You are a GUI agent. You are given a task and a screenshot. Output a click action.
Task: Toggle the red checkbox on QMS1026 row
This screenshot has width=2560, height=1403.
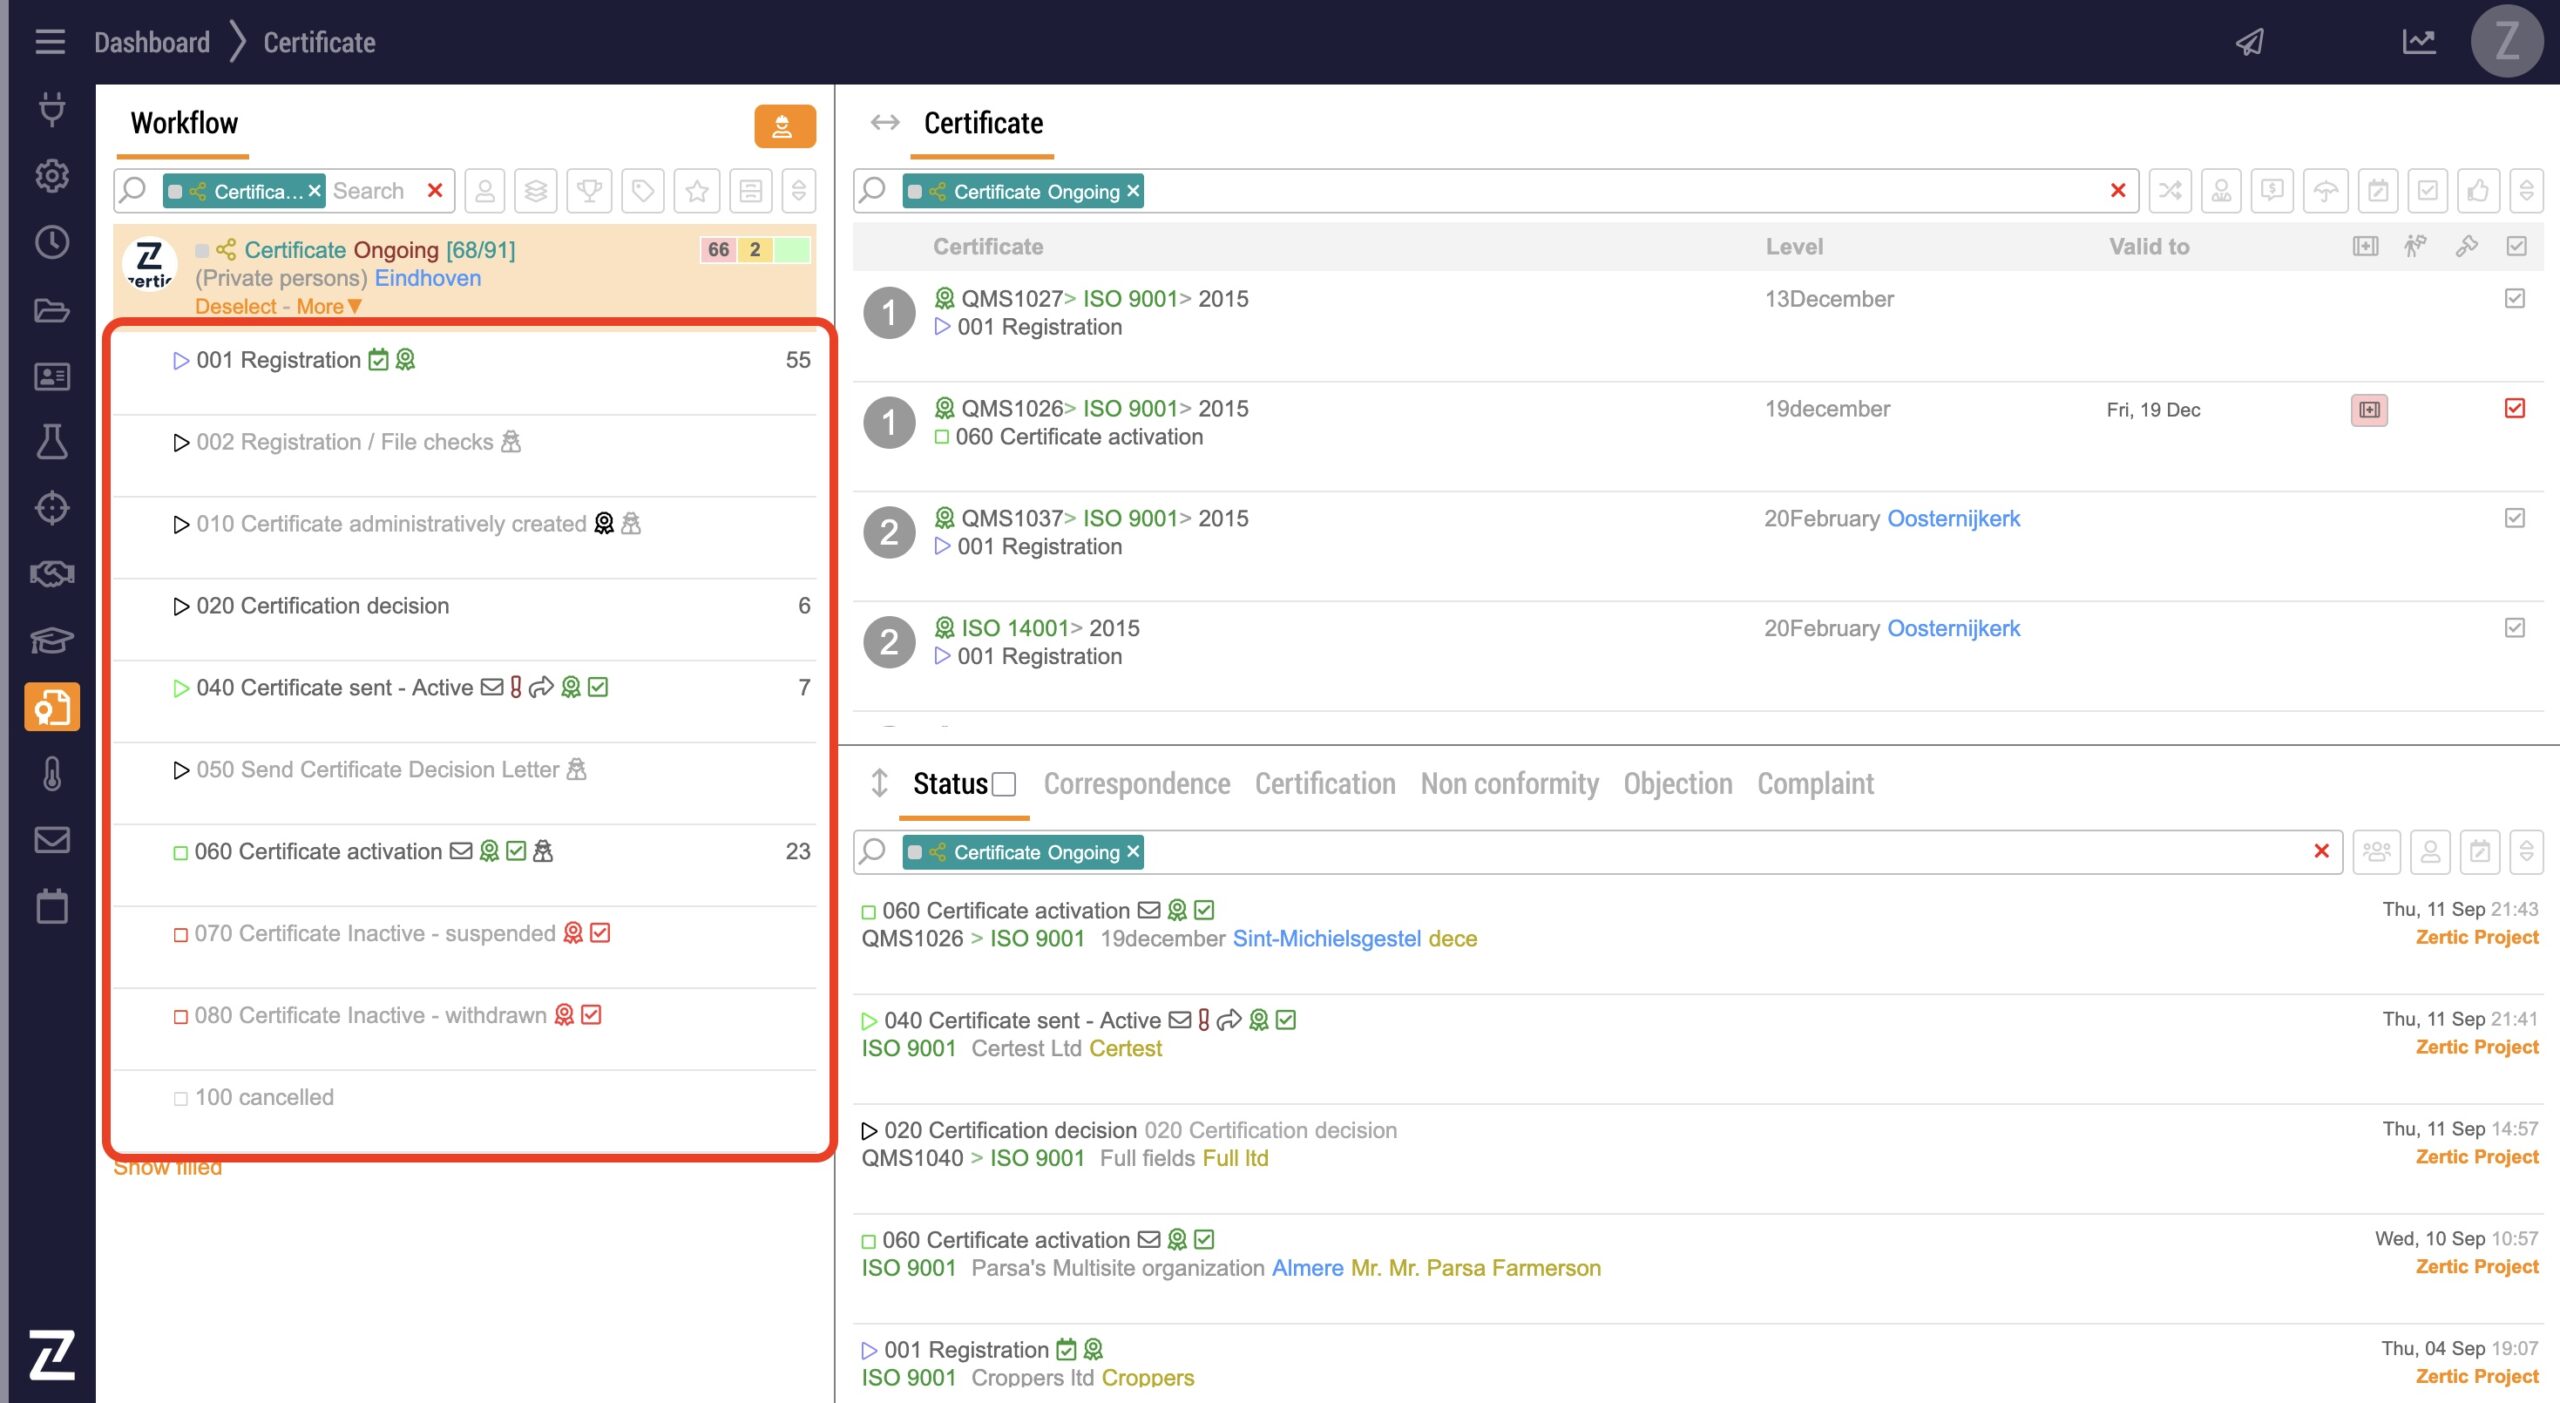click(x=2514, y=408)
